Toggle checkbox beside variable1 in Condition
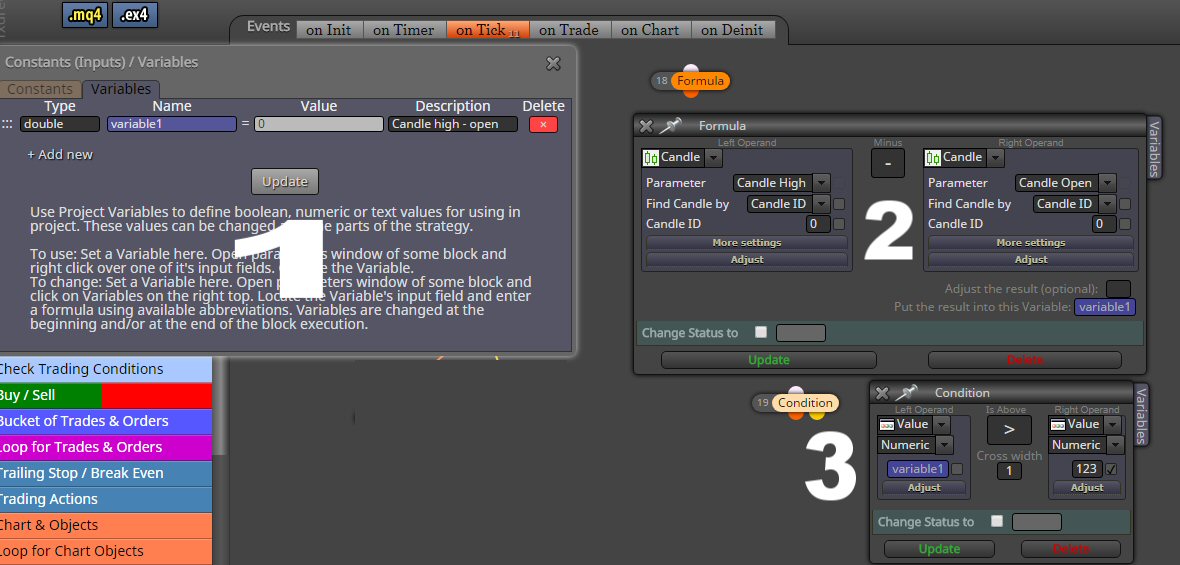Screen dimensions: 1180x565 [x=956, y=469]
